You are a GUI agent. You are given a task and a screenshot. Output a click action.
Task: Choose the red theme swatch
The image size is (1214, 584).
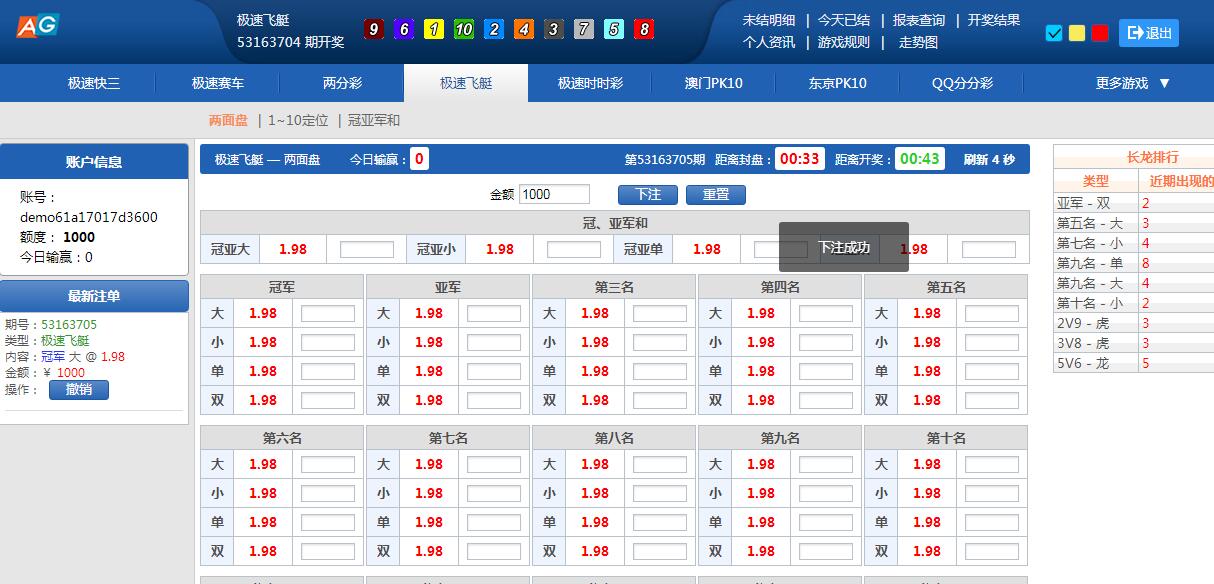pyautogui.click(x=1100, y=33)
